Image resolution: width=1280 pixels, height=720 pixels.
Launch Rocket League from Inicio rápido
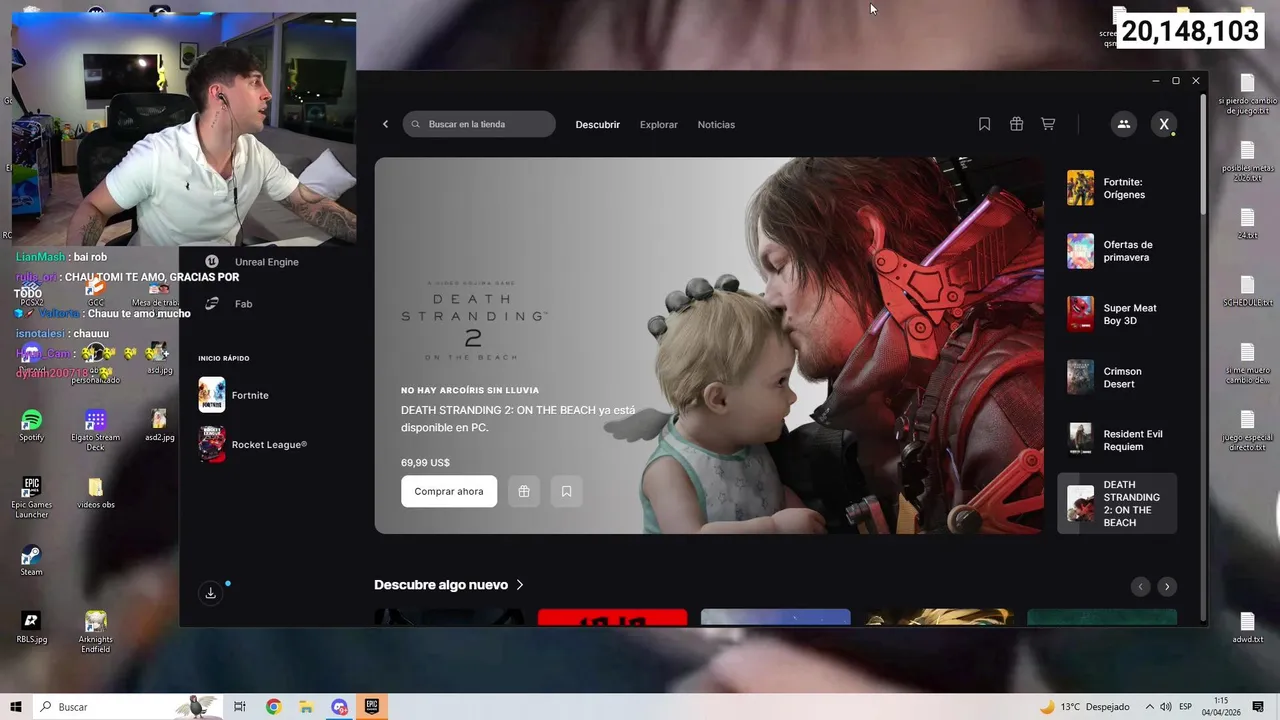pos(253,444)
